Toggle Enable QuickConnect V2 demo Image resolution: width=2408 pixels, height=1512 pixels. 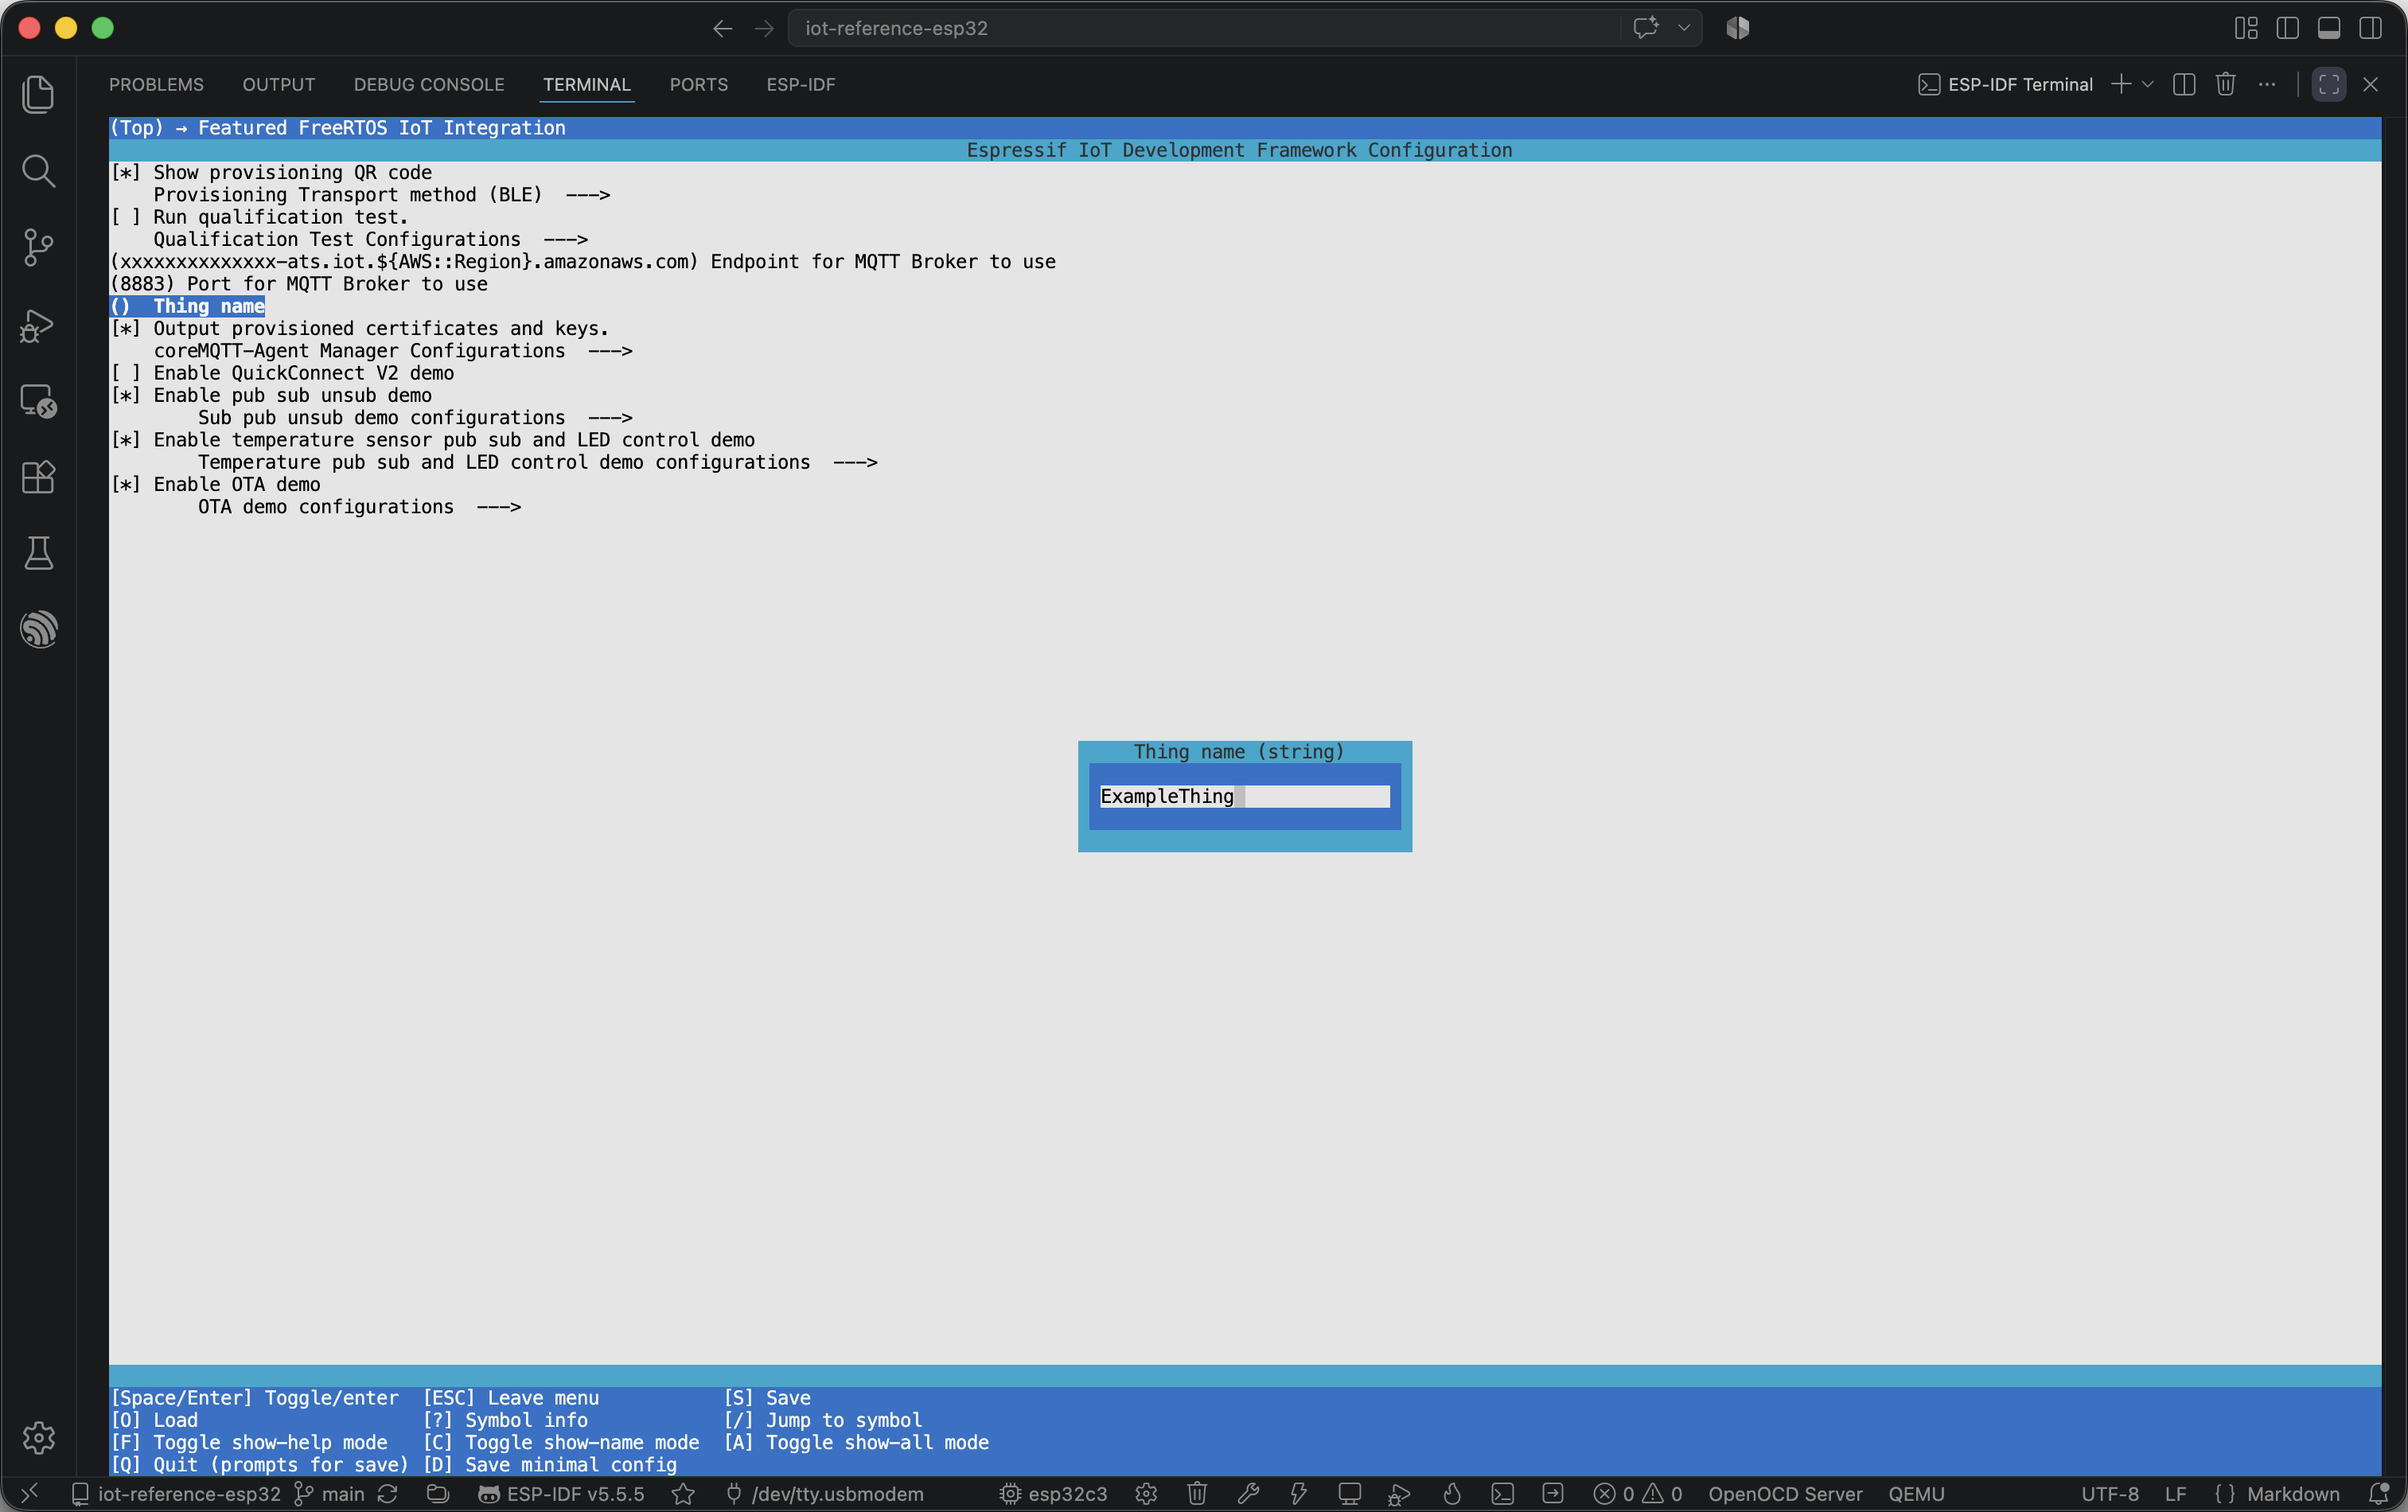click(x=282, y=373)
